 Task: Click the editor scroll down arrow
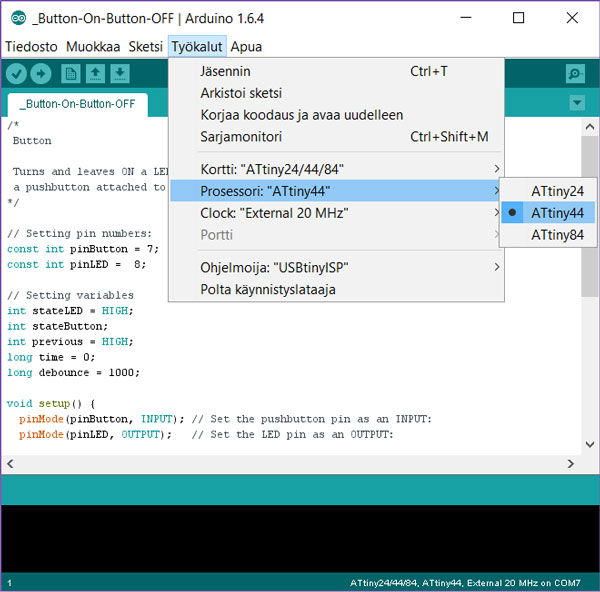coord(590,444)
